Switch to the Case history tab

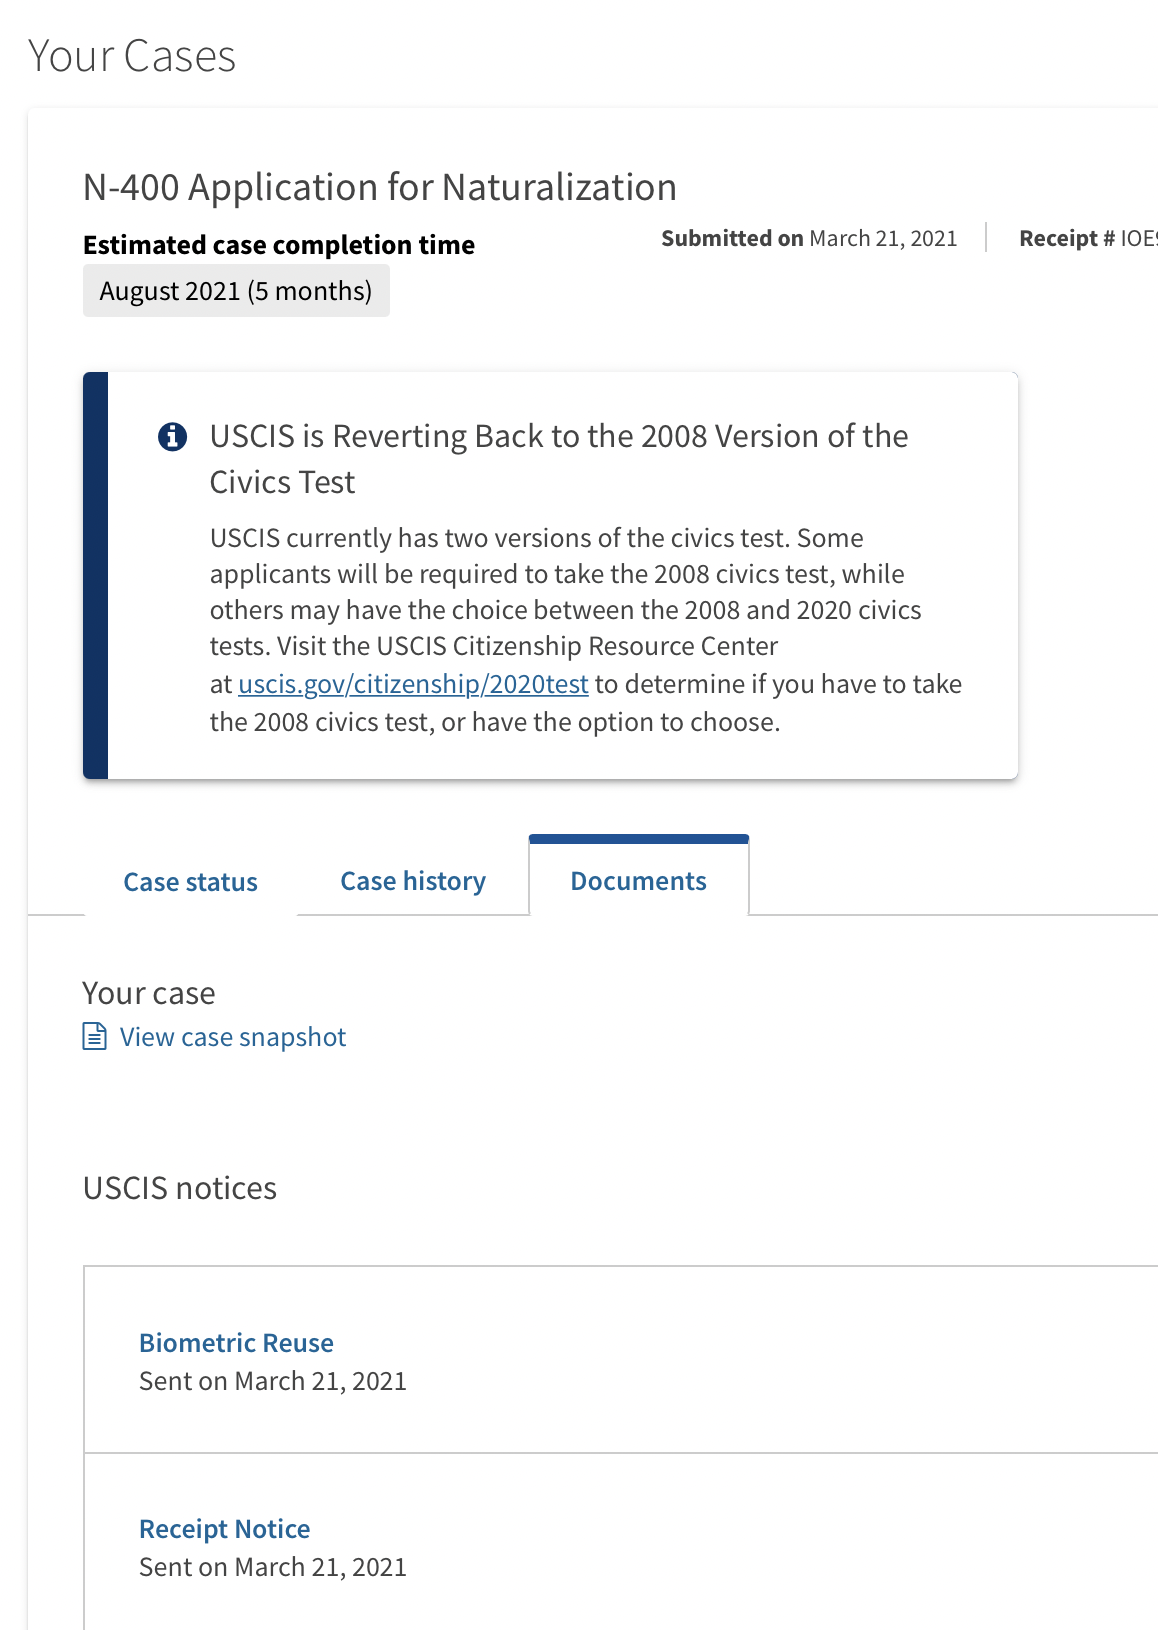(x=413, y=881)
